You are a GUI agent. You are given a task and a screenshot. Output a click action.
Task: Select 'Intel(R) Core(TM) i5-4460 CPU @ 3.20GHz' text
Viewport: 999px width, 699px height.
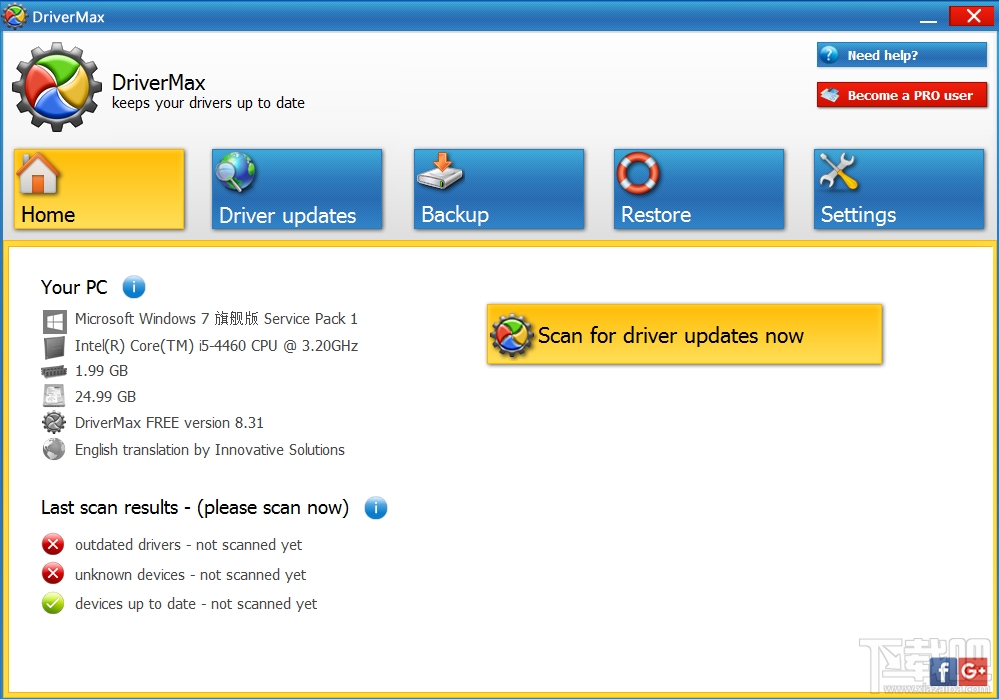coord(217,345)
